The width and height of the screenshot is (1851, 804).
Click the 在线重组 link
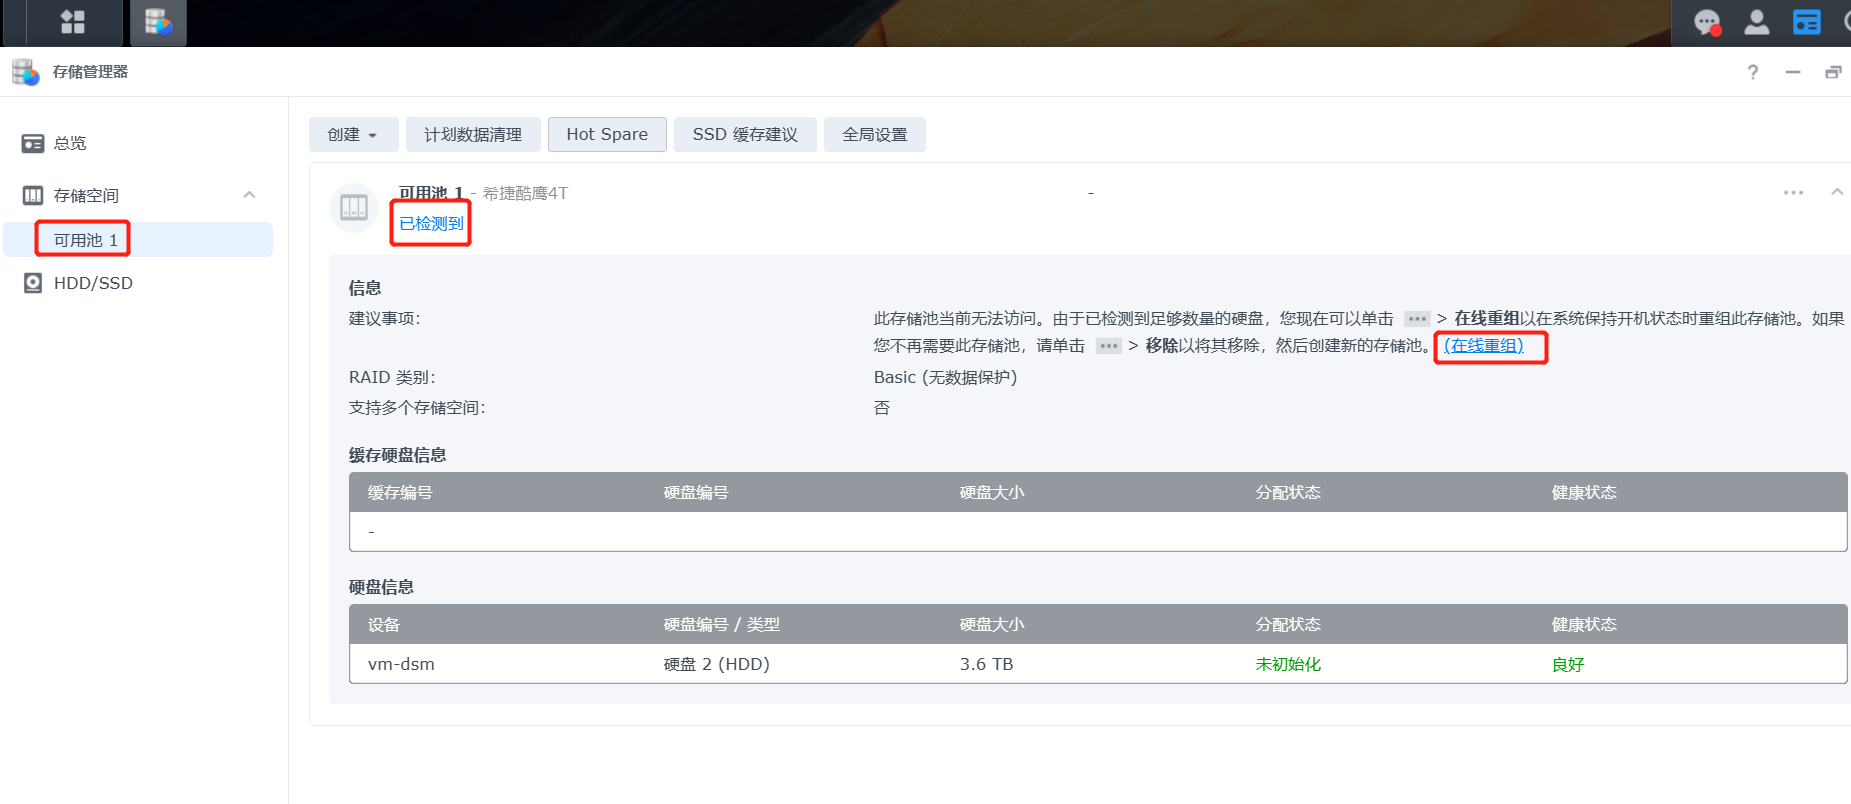[x=1484, y=346]
